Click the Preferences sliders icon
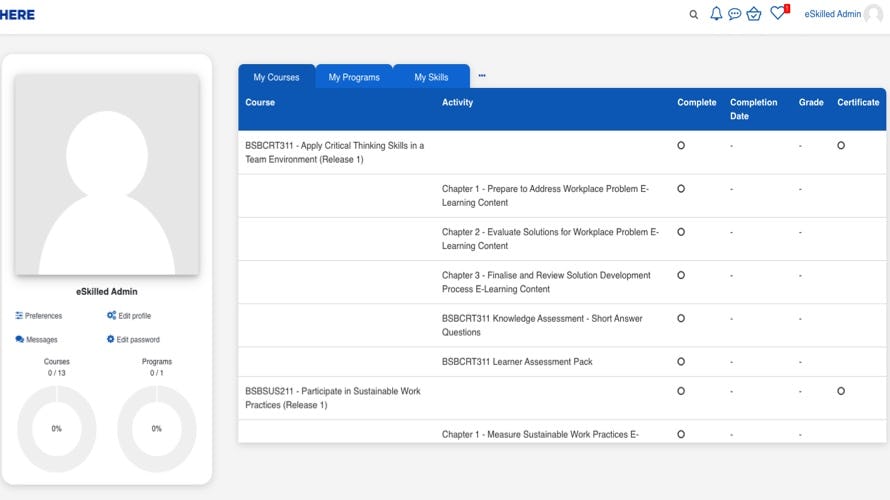Screen dimensions: 890x500 click(19, 316)
